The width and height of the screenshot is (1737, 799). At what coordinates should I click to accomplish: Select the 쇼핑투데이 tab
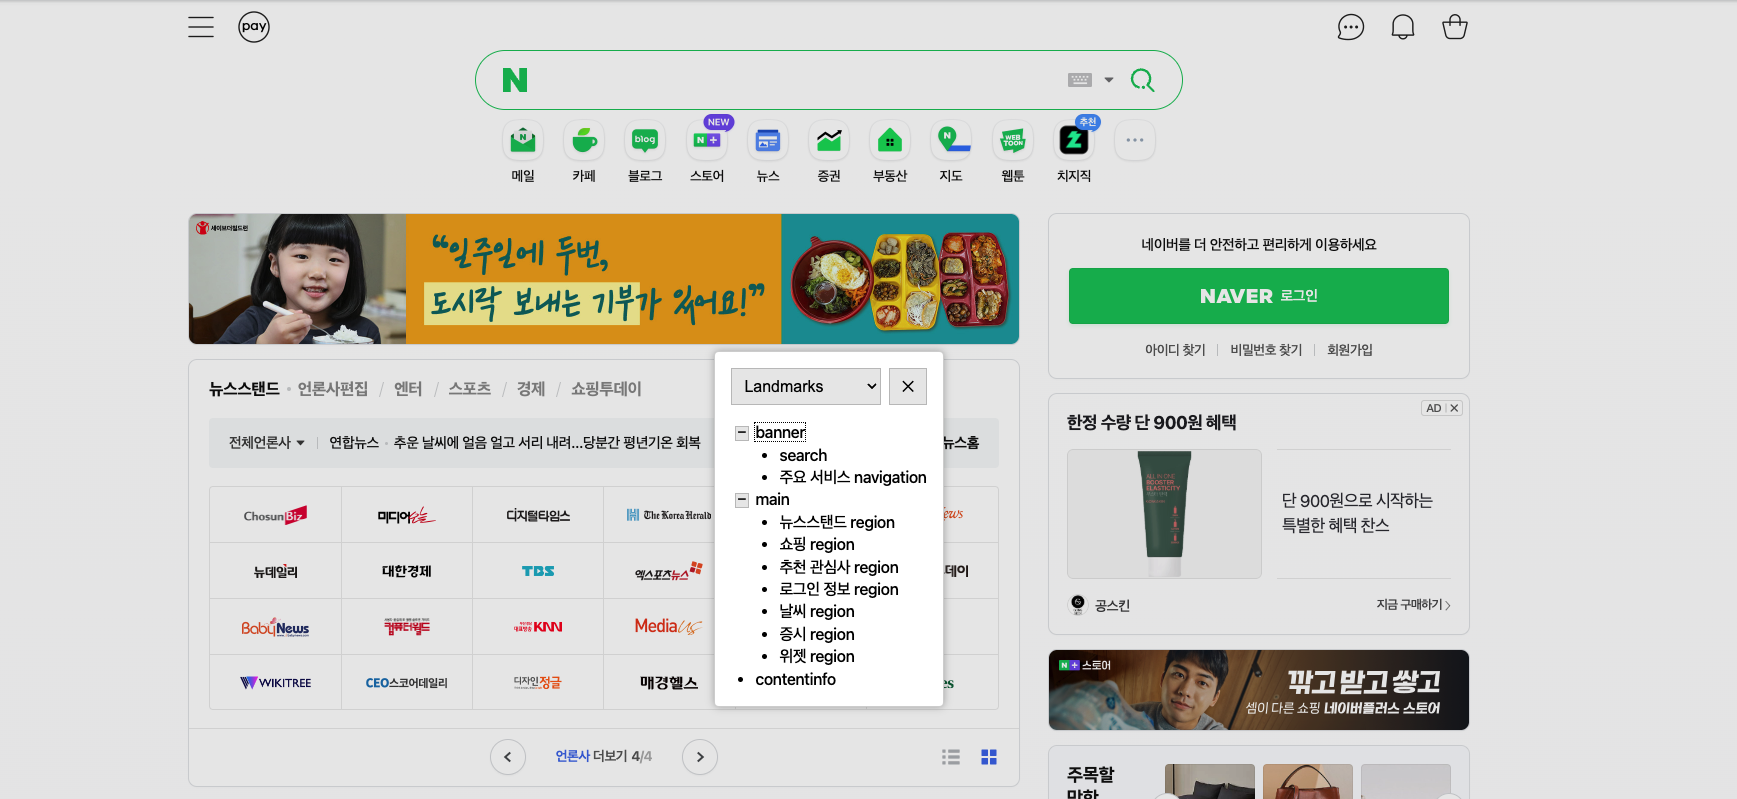pyautogui.click(x=606, y=389)
